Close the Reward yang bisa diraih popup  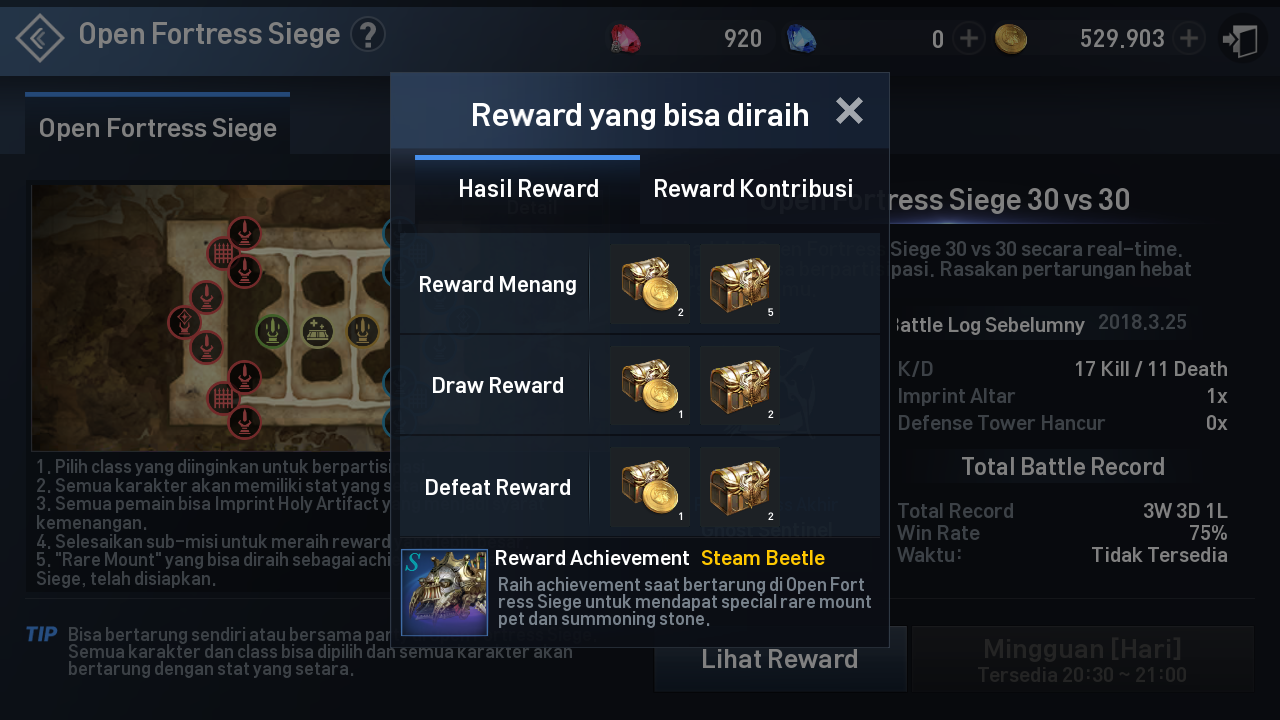point(849,111)
